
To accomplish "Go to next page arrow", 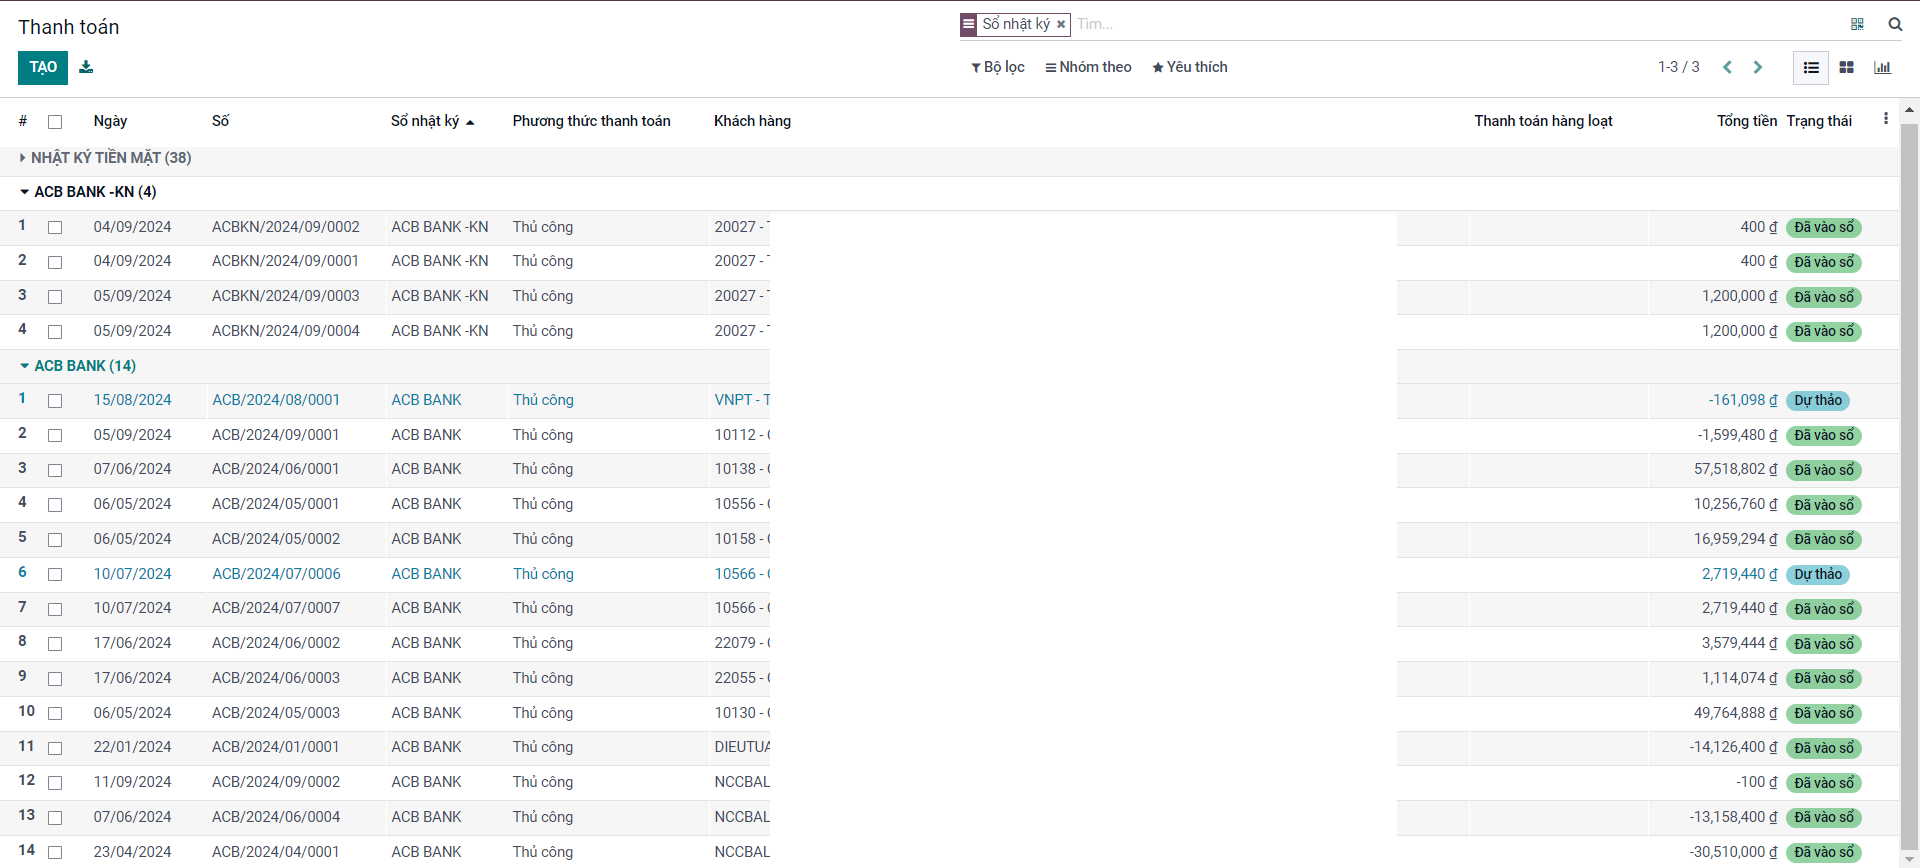I will (1758, 67).
